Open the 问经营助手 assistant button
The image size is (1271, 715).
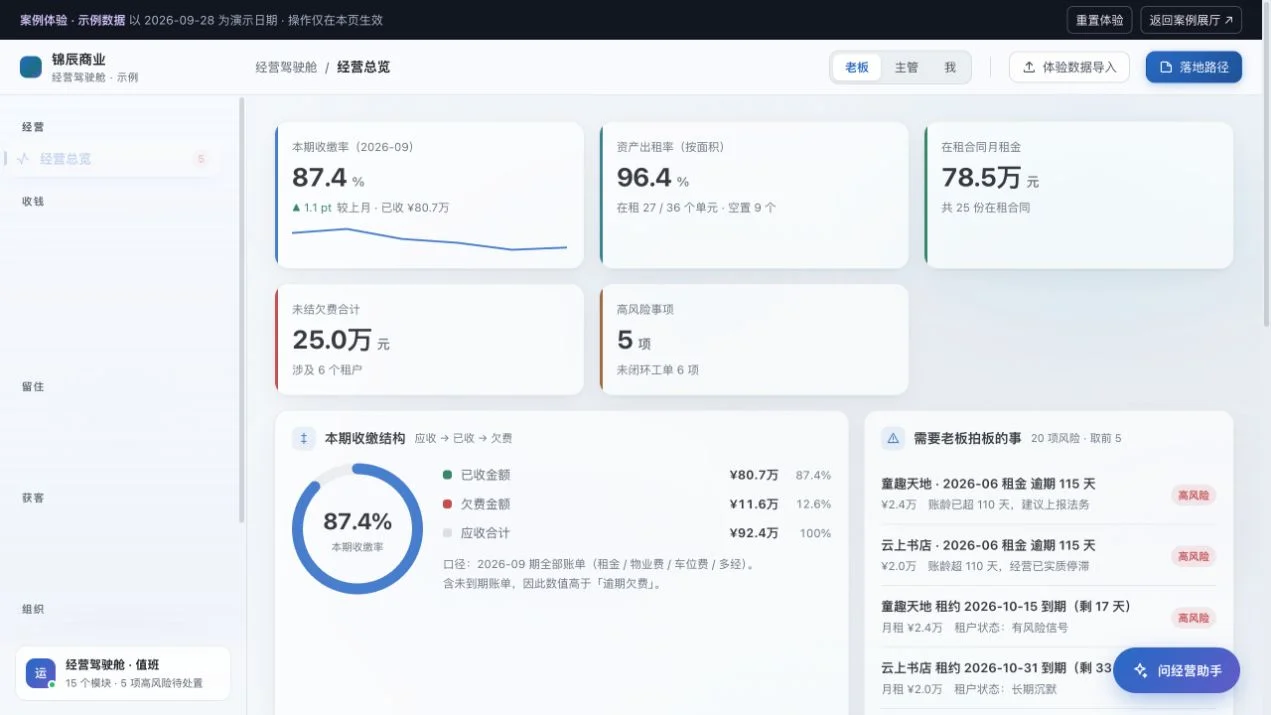click(x=1176, y=671)
